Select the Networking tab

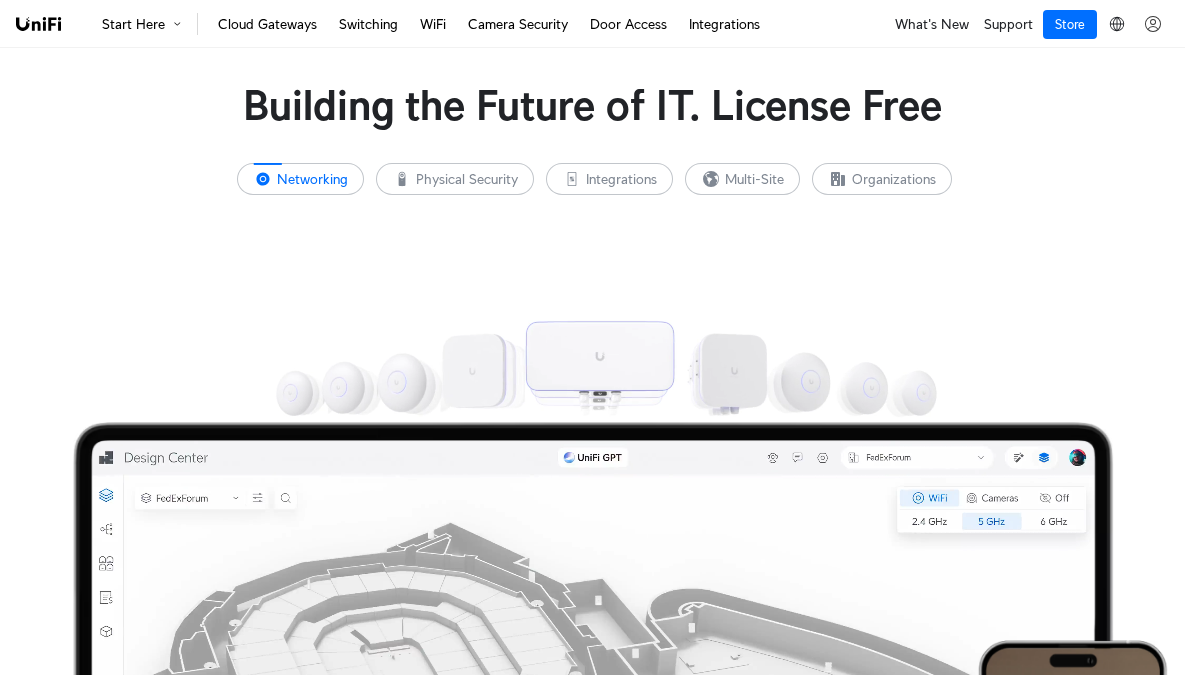click(300, 179)
